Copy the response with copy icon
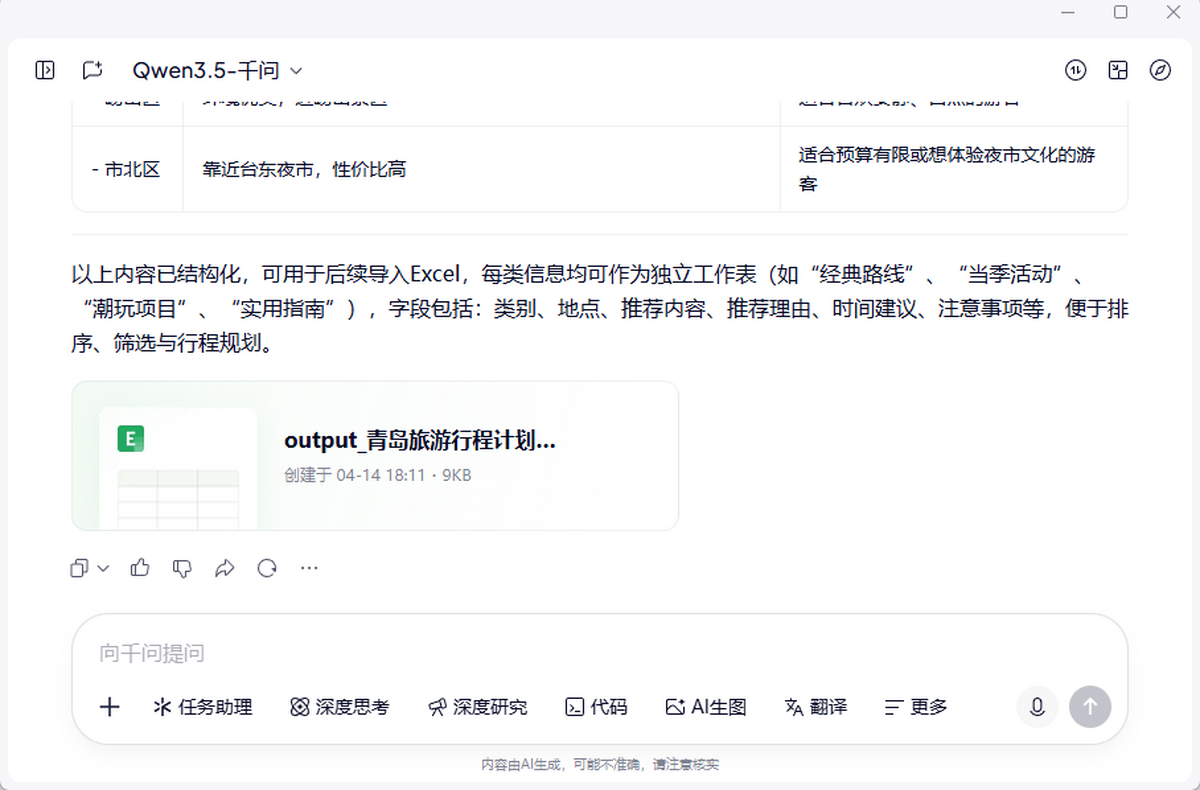Image resolution: width=1200 pixels, height=790 pixels. tap(79, 568)
